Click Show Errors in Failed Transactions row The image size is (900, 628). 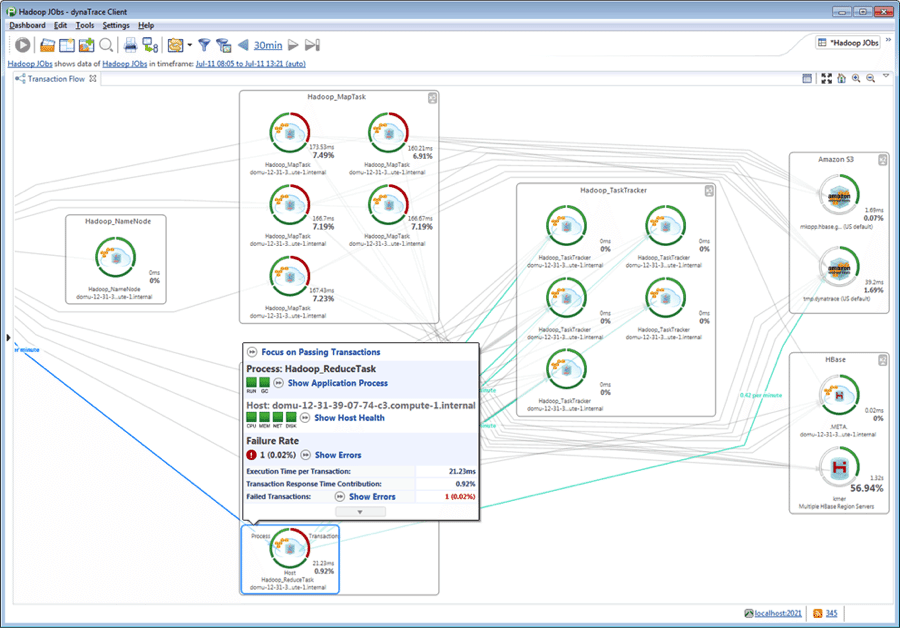pos(372,497)
